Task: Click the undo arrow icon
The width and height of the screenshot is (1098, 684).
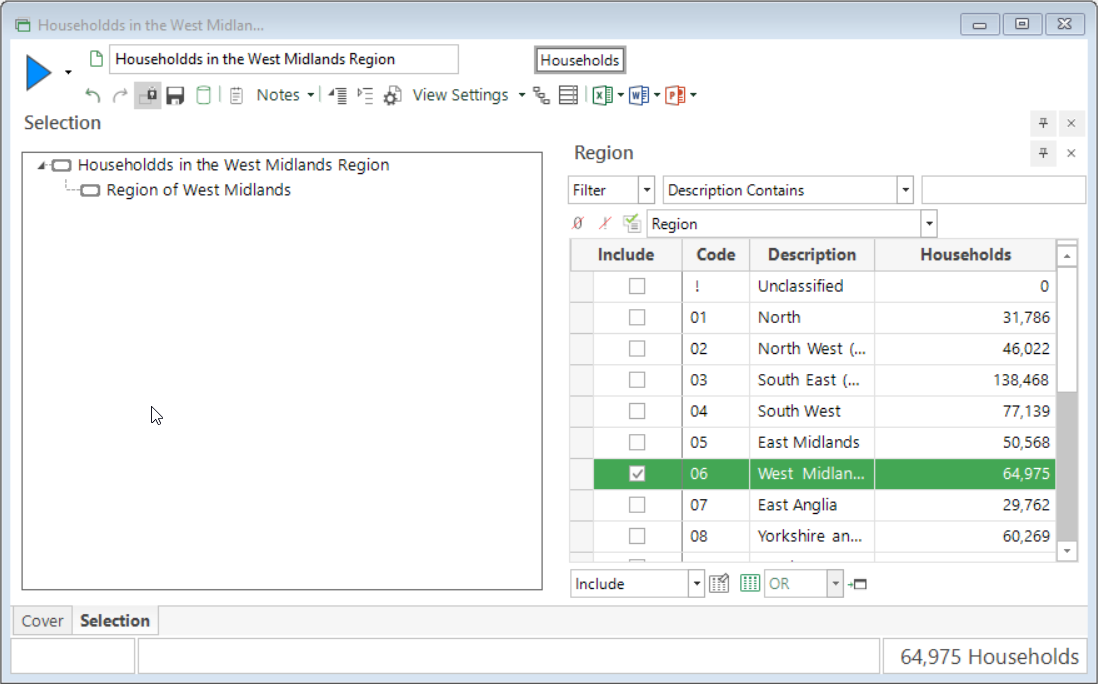Action: (92, 95)
